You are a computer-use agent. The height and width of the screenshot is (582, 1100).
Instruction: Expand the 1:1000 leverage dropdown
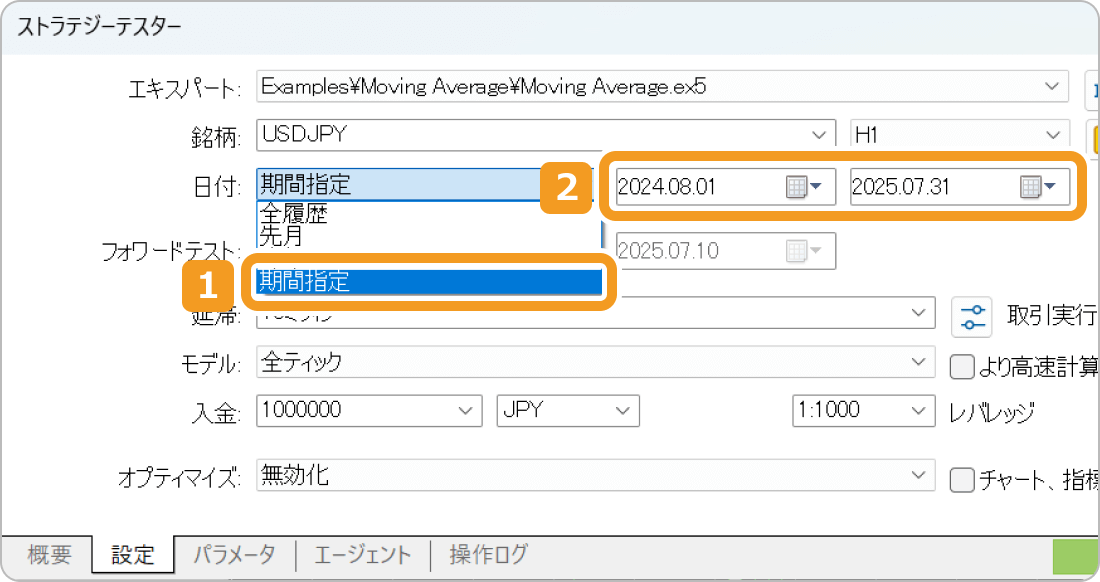(x=917, y=411)
